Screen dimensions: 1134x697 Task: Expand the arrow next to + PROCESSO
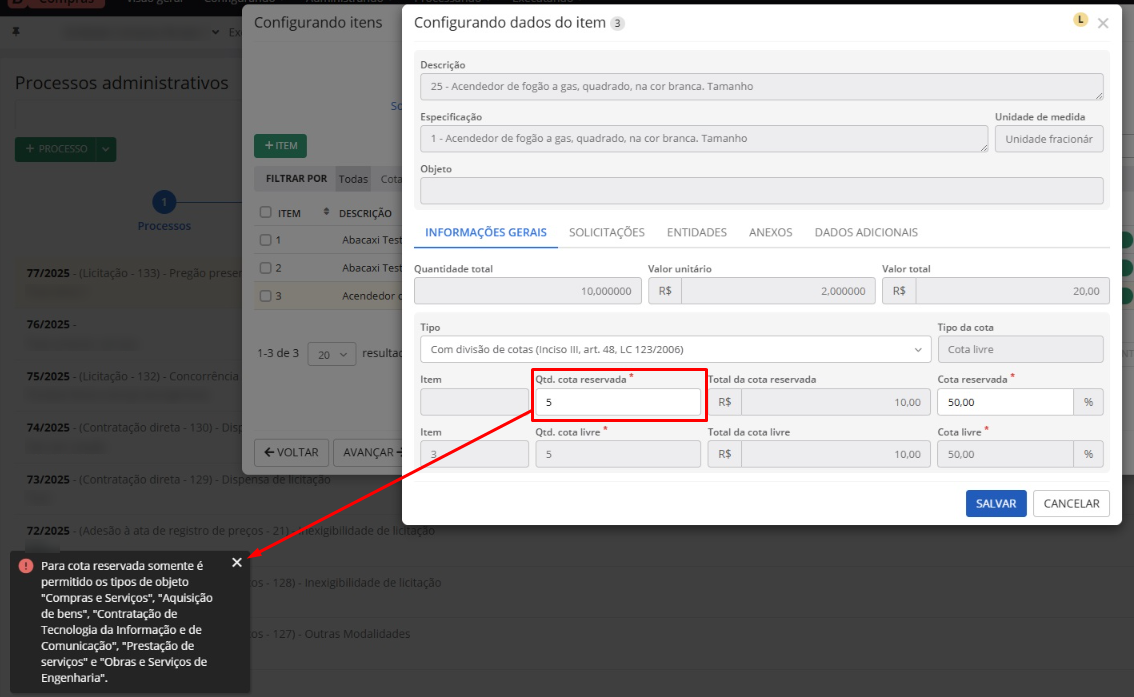(x=106, y=149)
